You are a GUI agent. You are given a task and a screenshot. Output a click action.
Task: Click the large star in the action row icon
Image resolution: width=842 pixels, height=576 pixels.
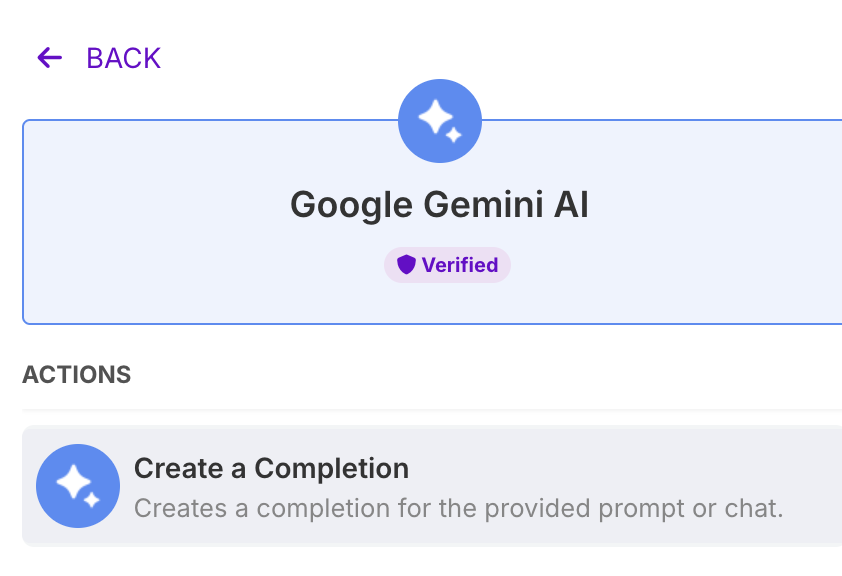click(x=74, y=482)
